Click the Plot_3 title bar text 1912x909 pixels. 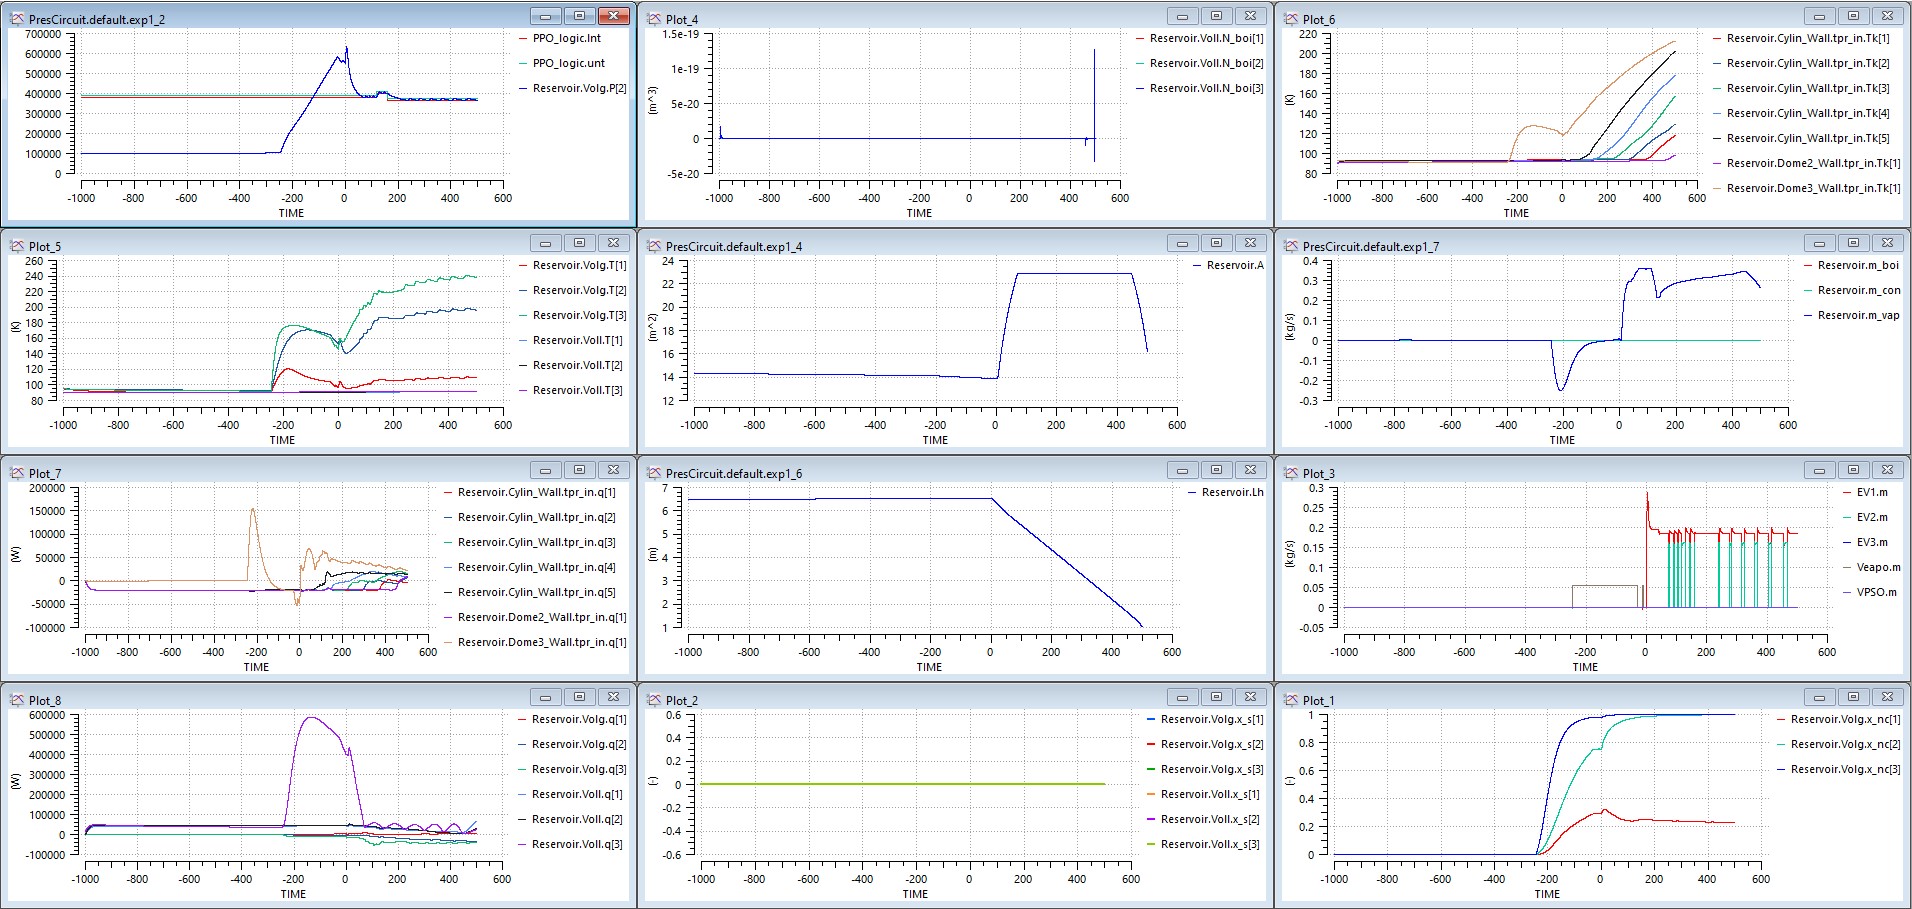pyautogui.click(x=1318, y=474)
